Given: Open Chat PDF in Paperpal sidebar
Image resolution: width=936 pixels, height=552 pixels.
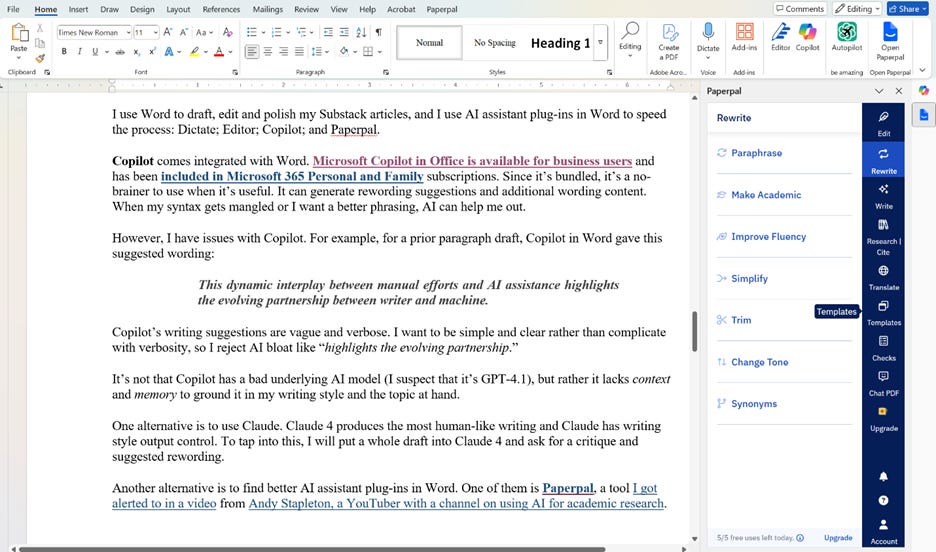Looking at the screenshot, I should tap(883, 384).
